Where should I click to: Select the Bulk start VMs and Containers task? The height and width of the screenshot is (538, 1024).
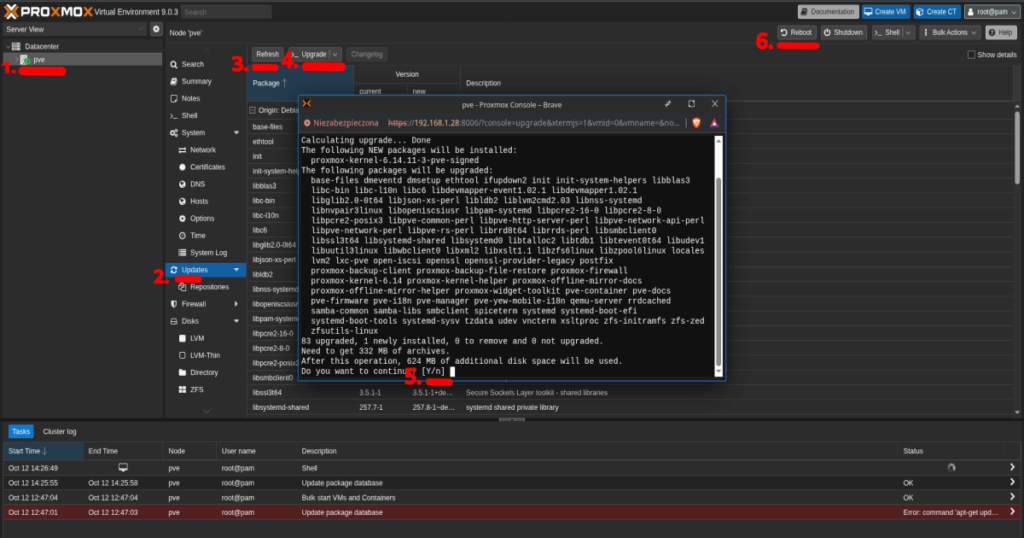tap(511, 498)
